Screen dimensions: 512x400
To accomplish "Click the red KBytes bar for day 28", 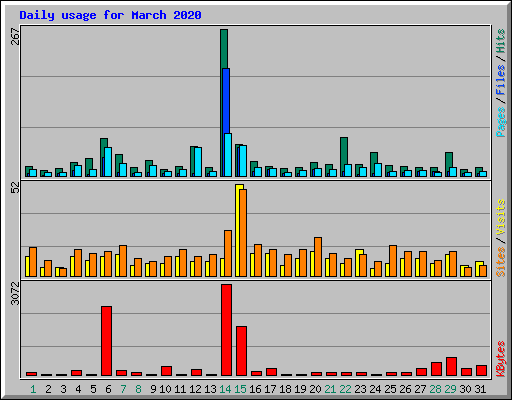I will (x=436, y=369).
